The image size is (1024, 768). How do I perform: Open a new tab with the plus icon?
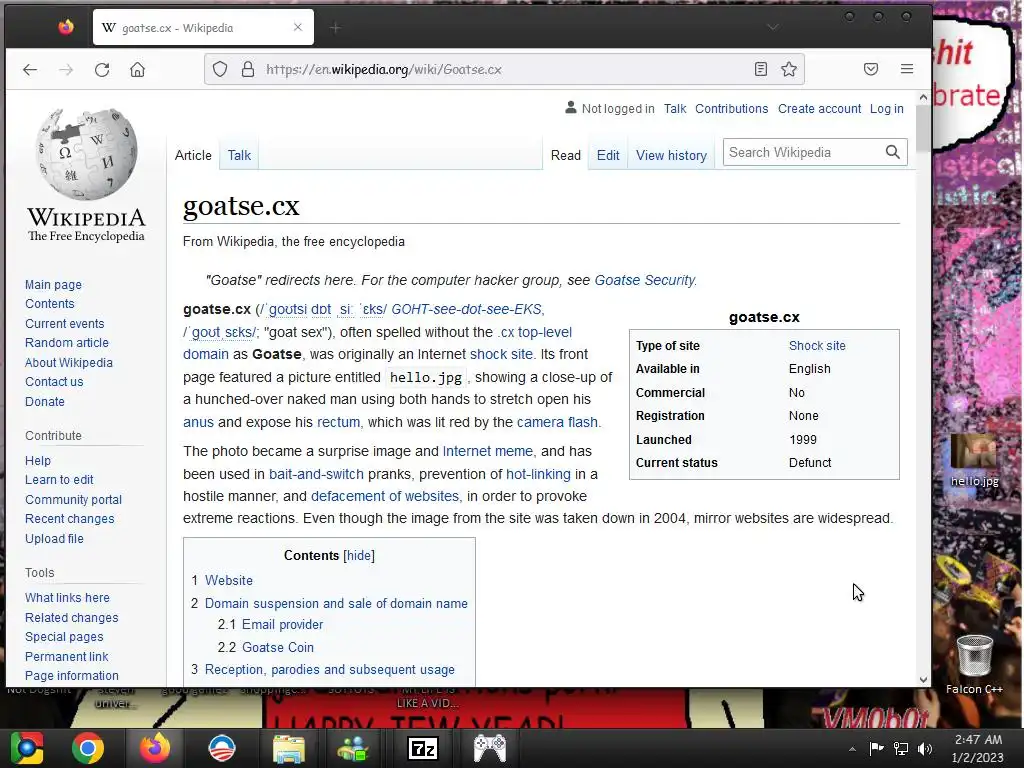(335, 27)
